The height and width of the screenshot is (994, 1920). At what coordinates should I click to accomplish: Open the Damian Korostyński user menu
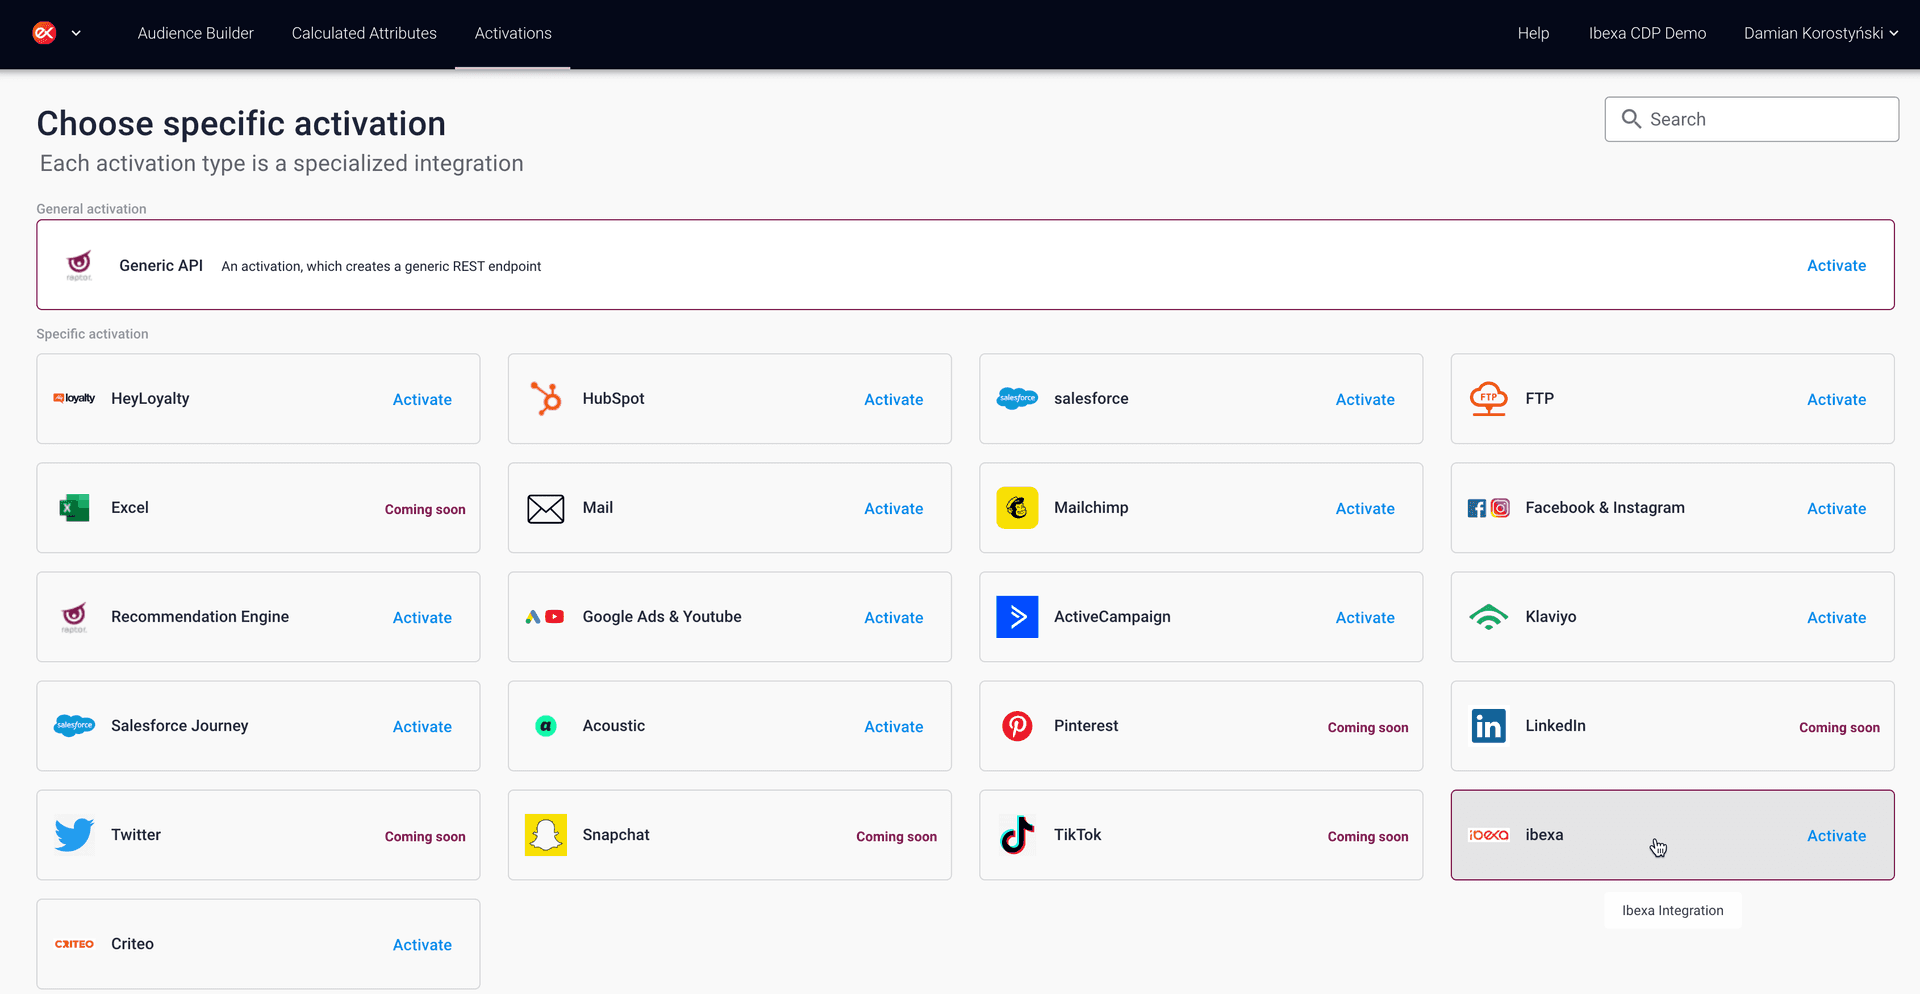click(x=1820, y=33)
